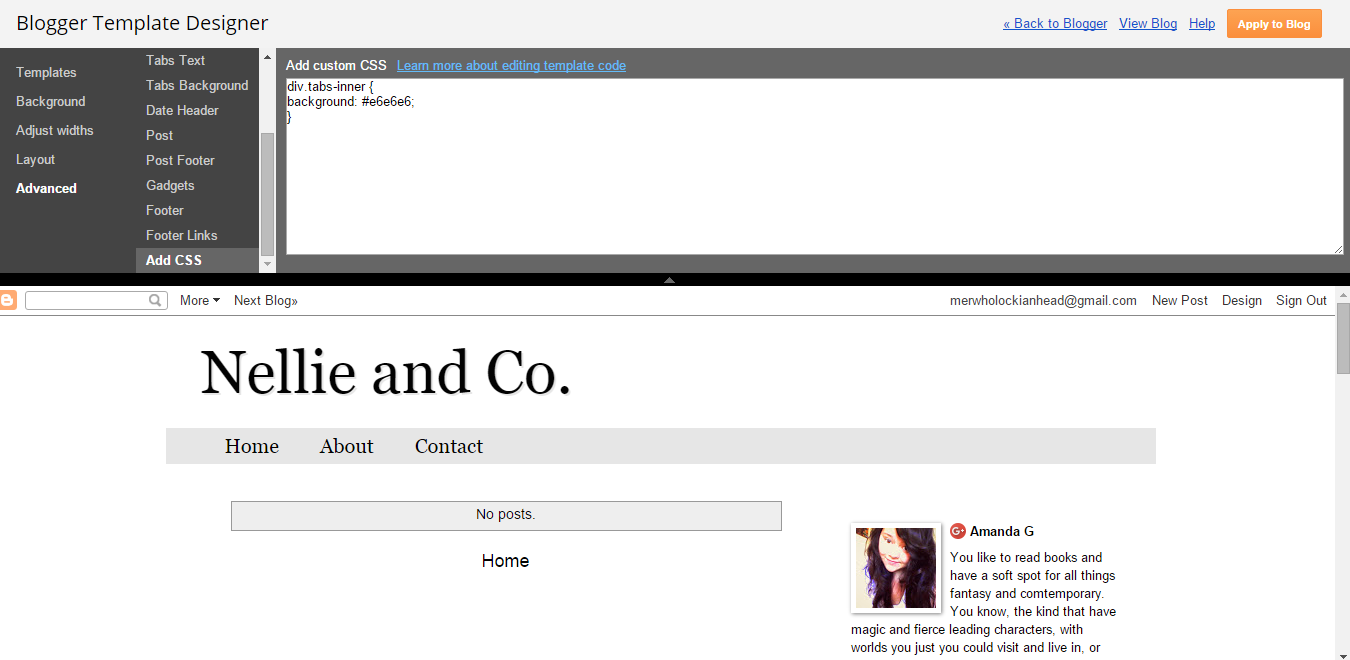1350x660 pixels.
Task: Select Footer Links option
Action: point(182,235)
